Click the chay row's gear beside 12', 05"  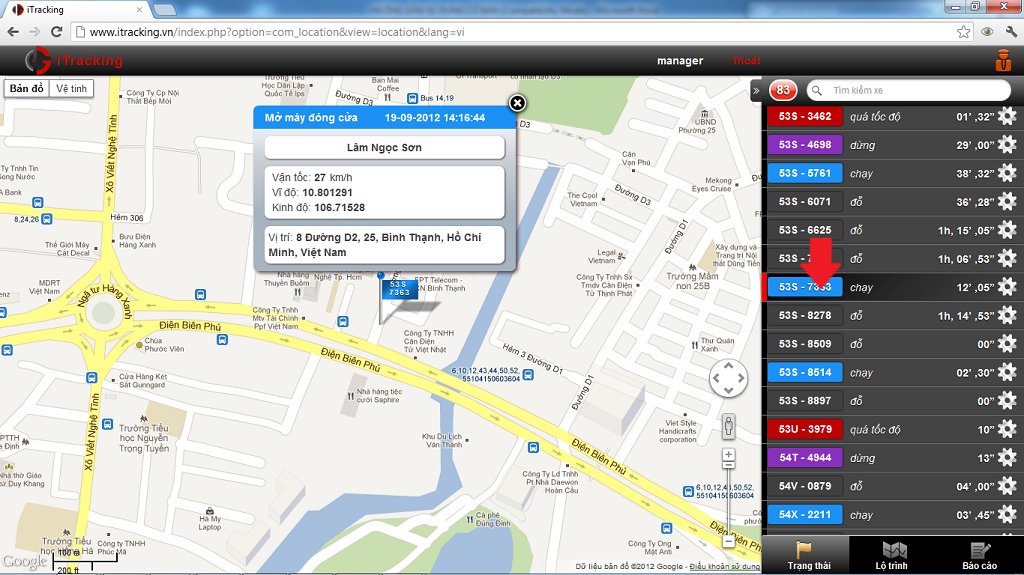tap(1007, 287)
